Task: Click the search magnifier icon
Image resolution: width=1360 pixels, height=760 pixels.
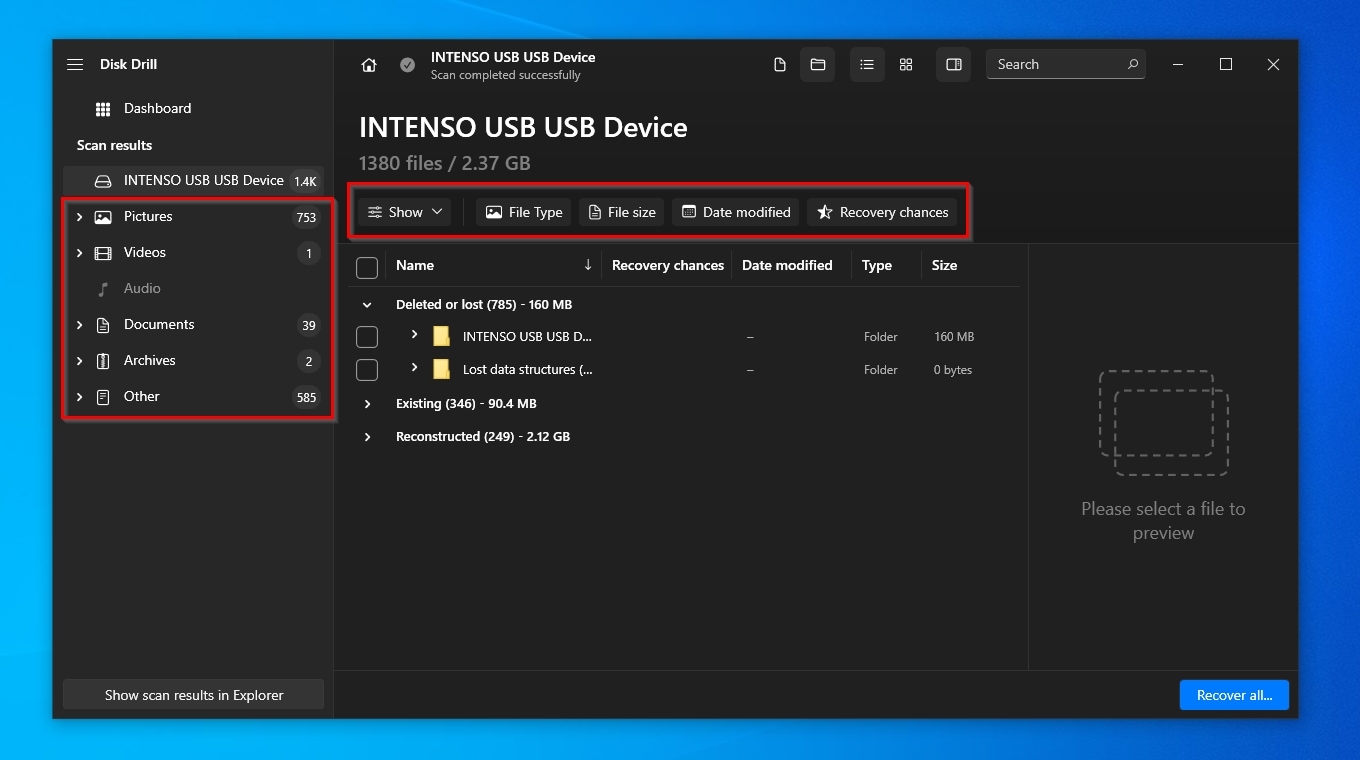Action: point(1133,64)
